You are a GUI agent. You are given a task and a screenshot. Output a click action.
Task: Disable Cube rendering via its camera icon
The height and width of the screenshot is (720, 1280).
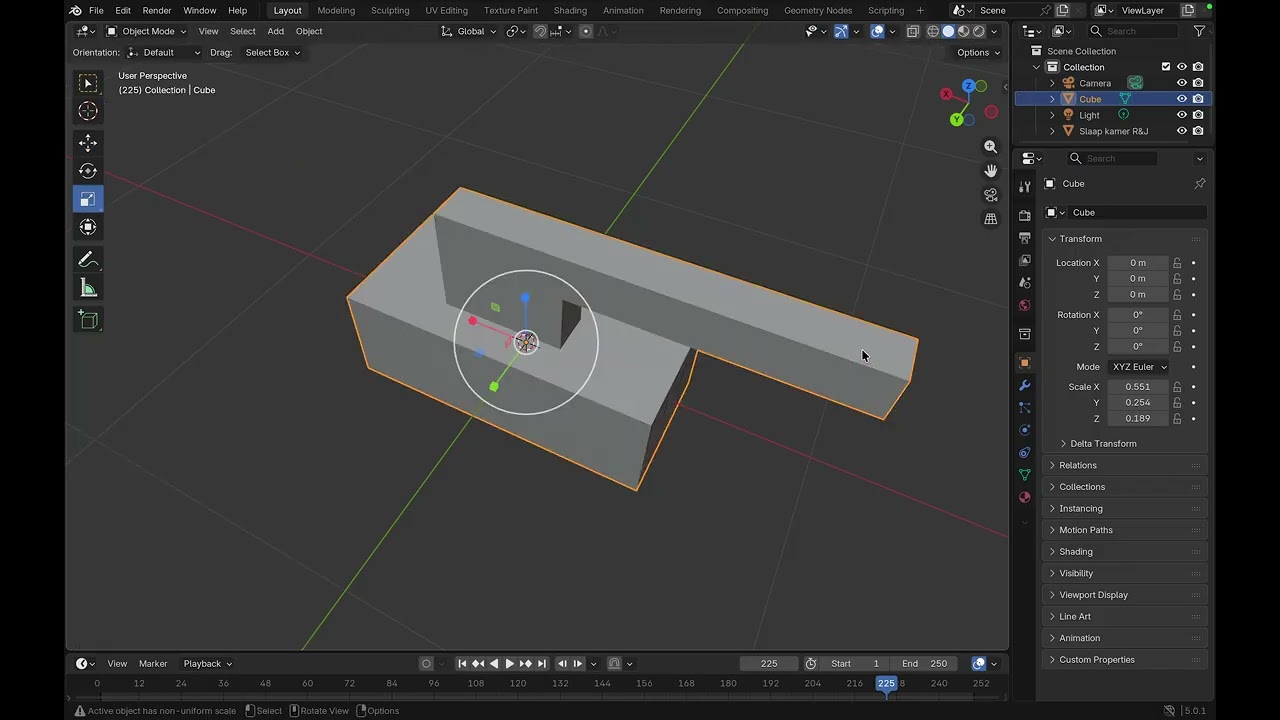point(1198,99)
